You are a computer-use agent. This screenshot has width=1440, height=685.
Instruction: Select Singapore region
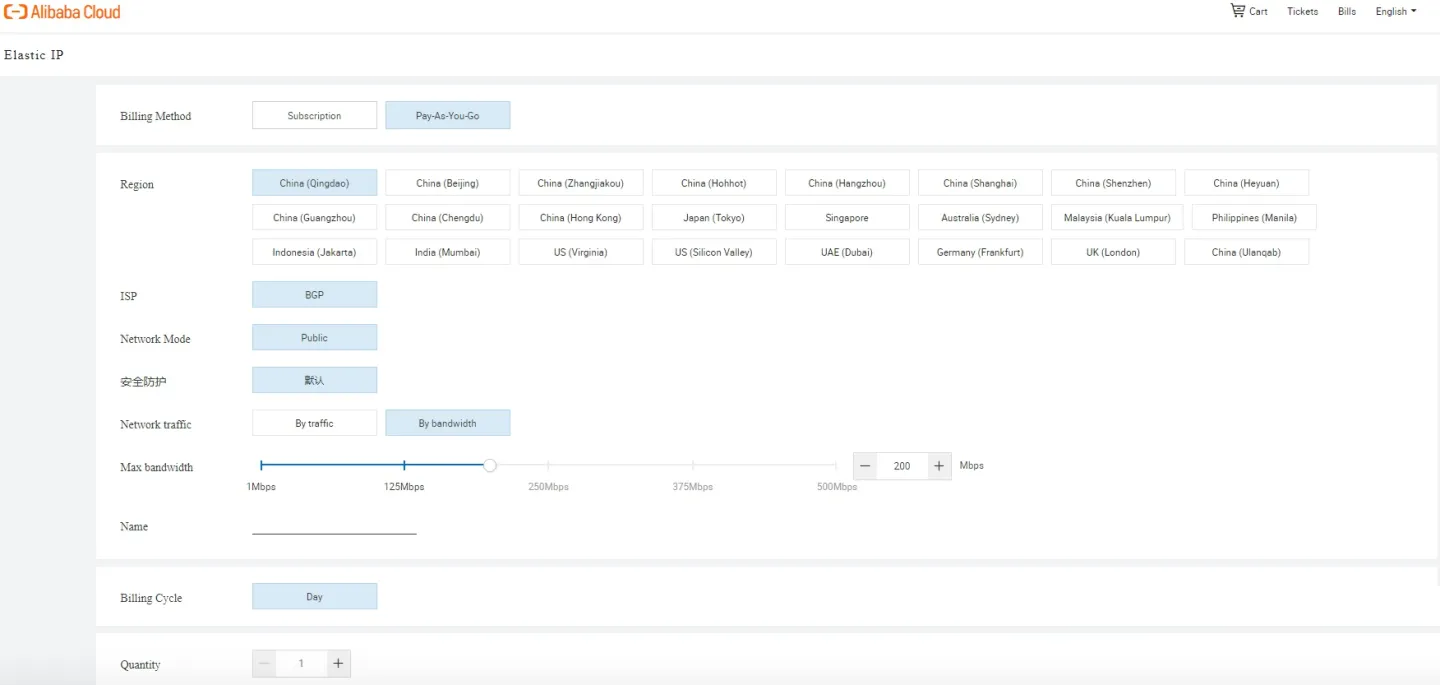pyautogui.click(x=847, y=217)
